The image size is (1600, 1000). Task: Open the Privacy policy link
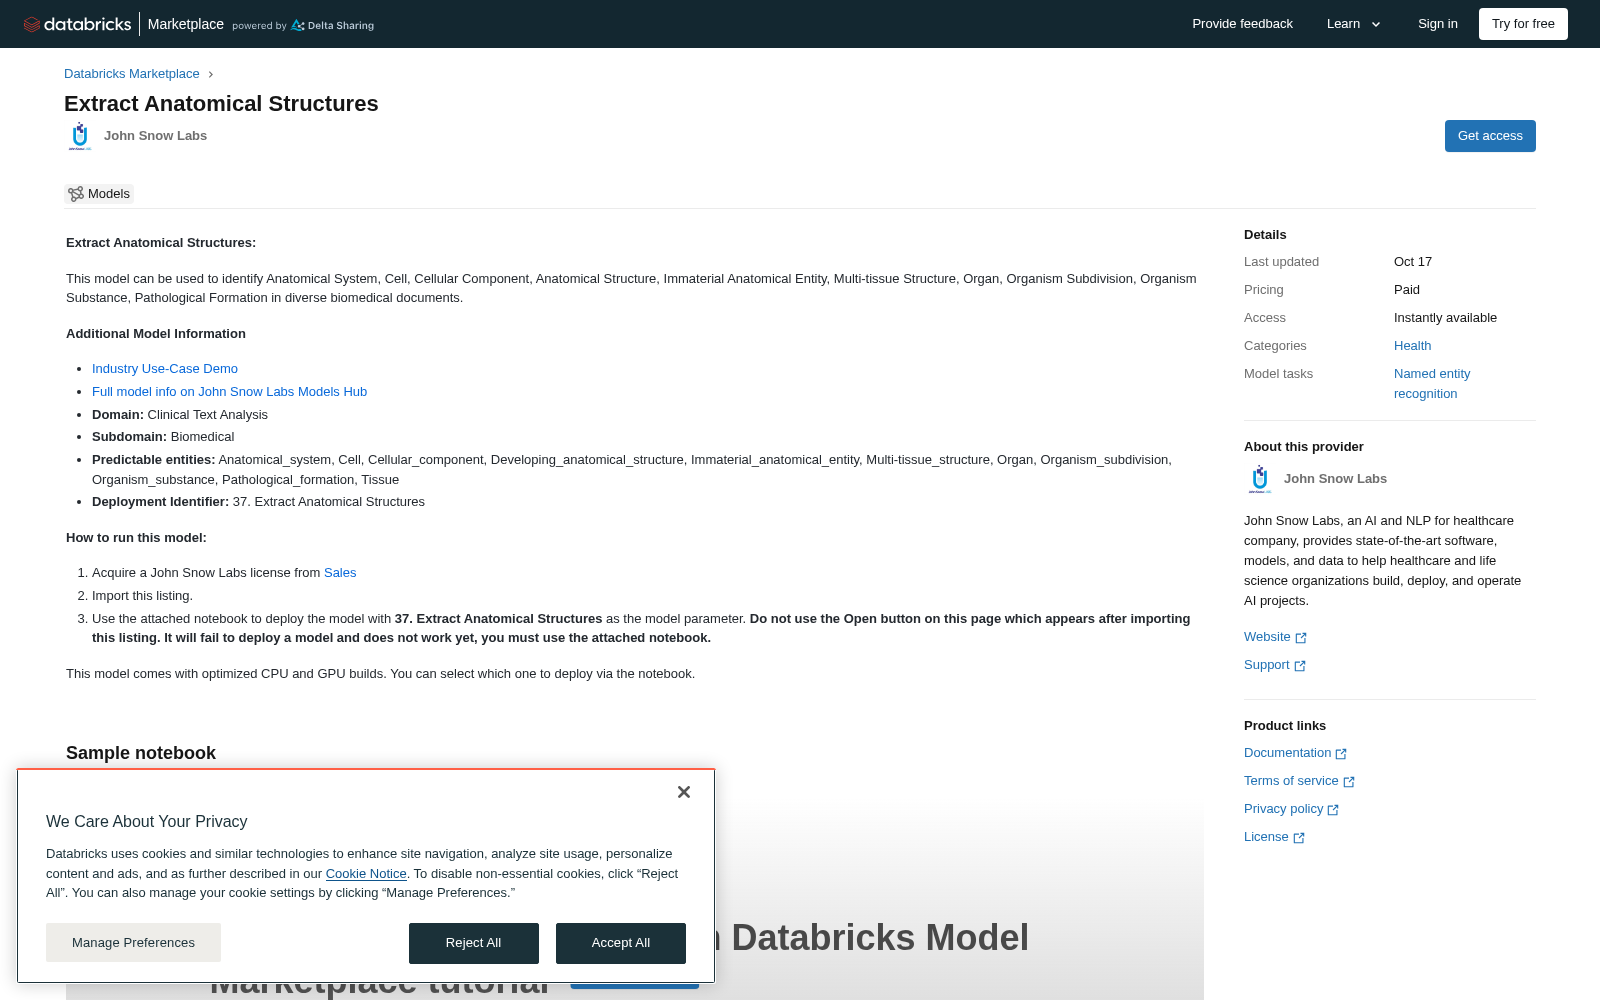coord(1283,809)
